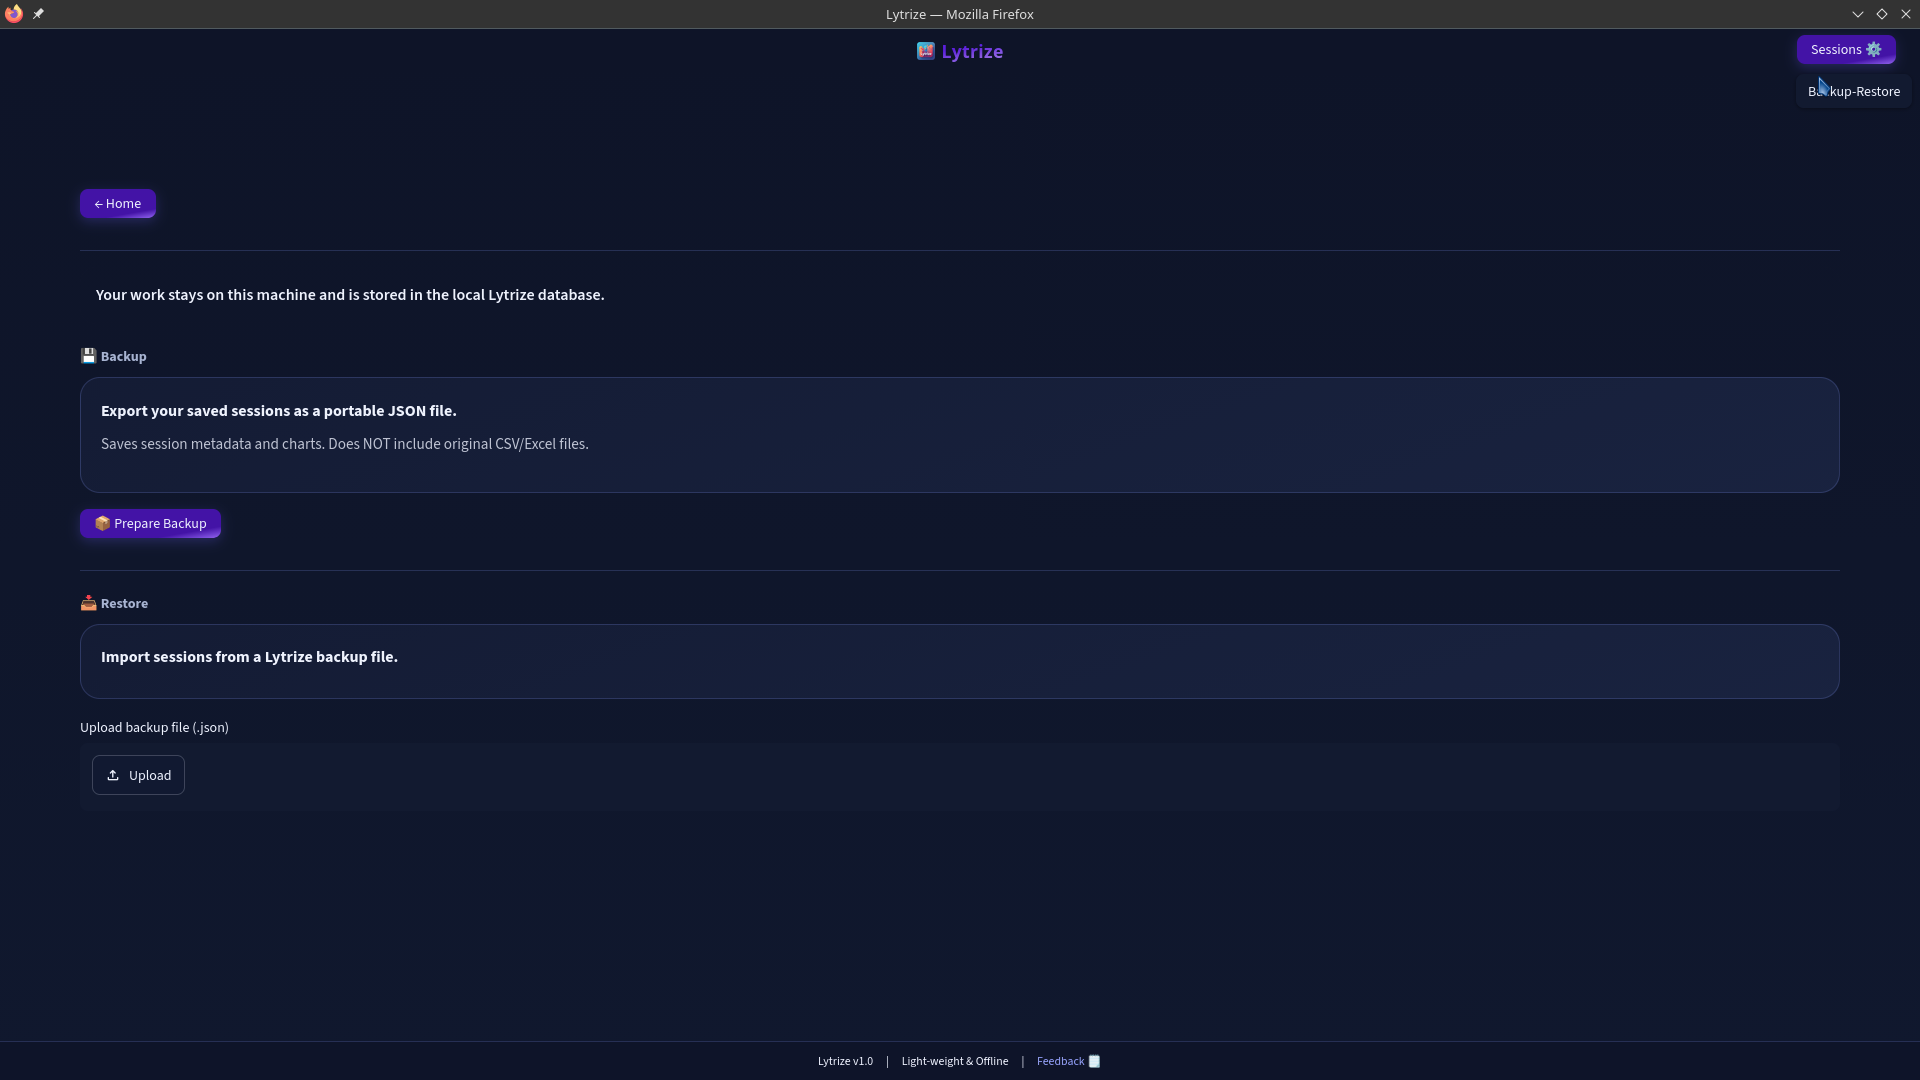Click Upload to choose a backup file

point(138,775)
